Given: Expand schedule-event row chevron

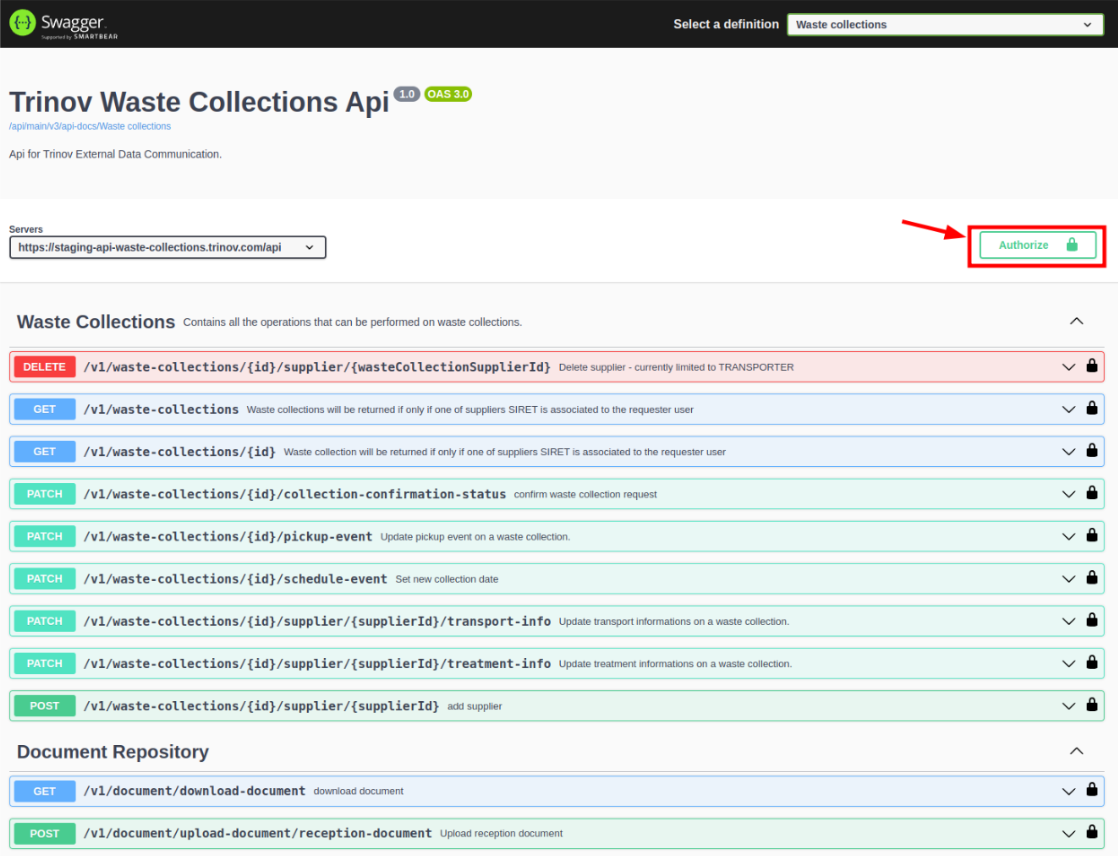Looking at the screenshot, I should (x=1068, y=579).
